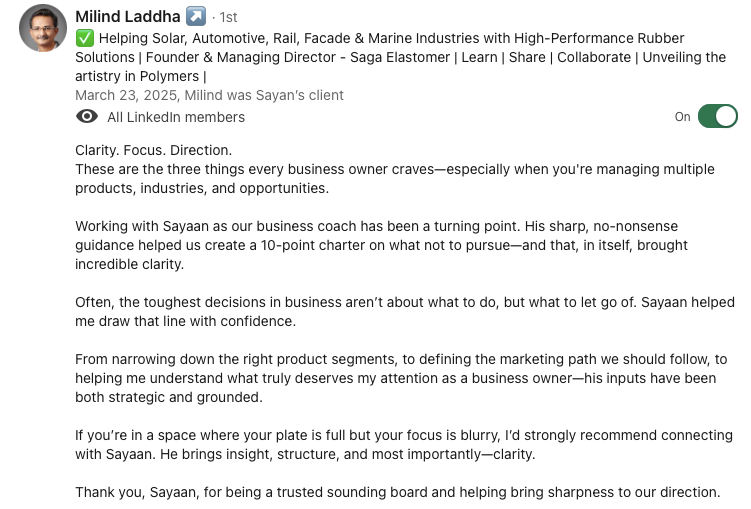The height and width of the screenshot is (509, 751).
Task: Click the paragraph starting From narrowing down
Action: (x=400, y=378)
